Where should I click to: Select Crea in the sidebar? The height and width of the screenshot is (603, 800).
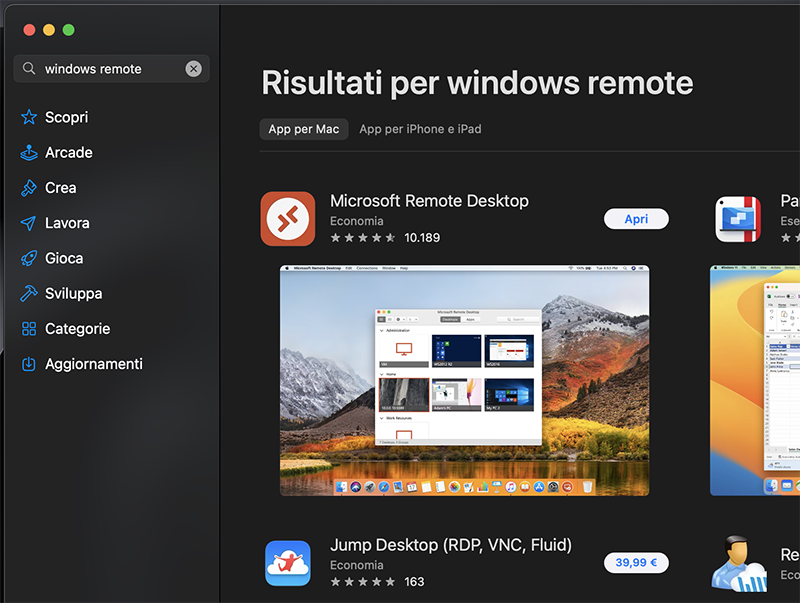61,188
